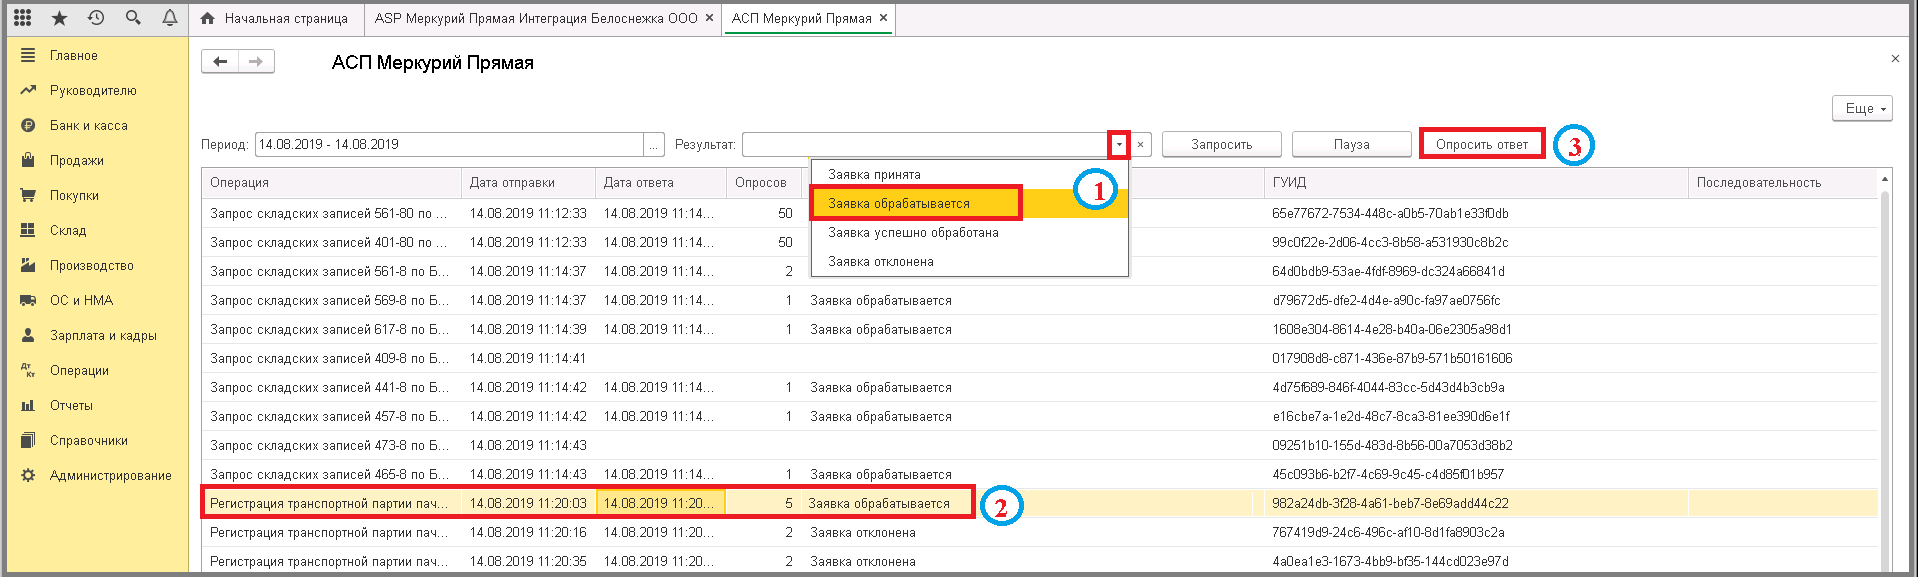Screen dimensions: 1918x577
Task: Open the Администрирование section link
Action: click(111, 475)
